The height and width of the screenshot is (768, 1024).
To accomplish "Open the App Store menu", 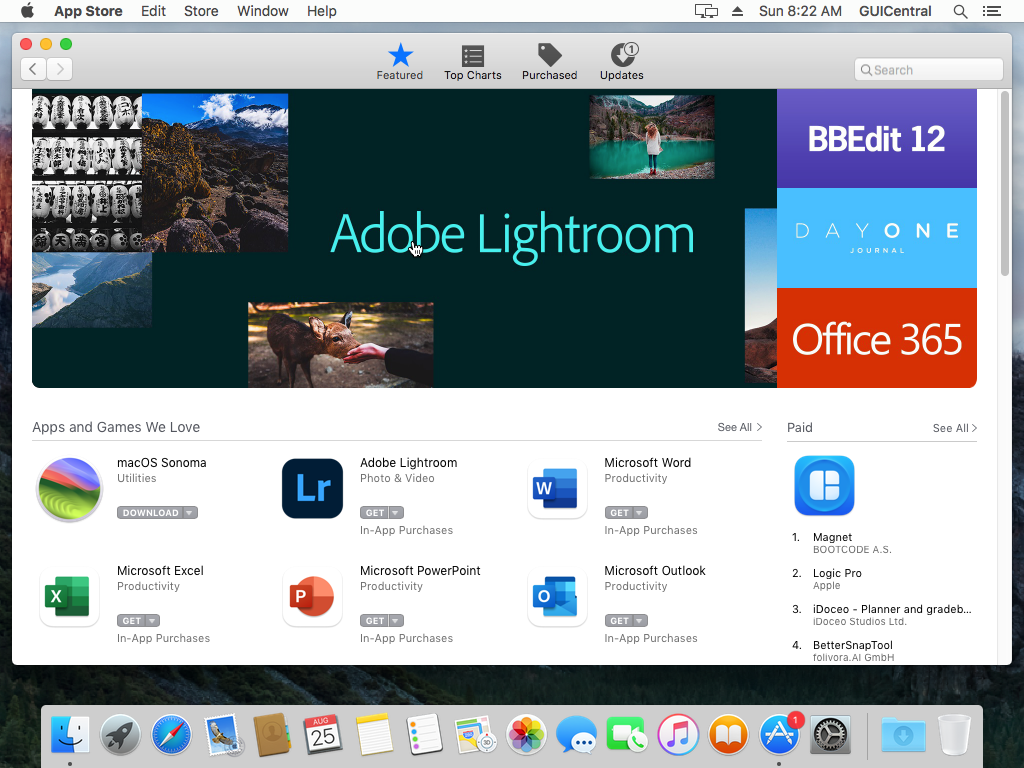I will (88, 11).
